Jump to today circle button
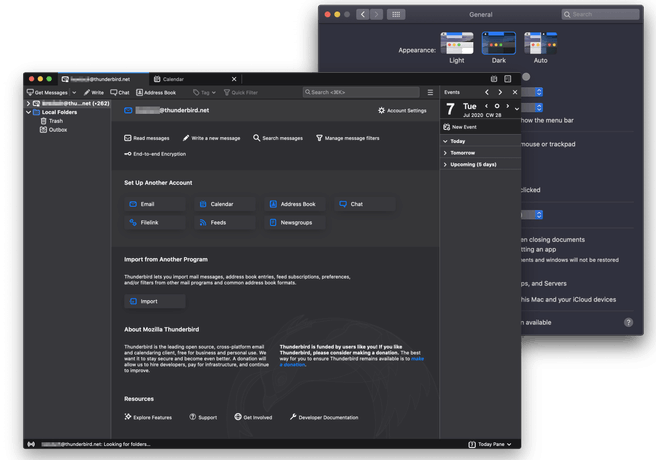The height and width of the screenshot is (460, 656). [497, 106]
